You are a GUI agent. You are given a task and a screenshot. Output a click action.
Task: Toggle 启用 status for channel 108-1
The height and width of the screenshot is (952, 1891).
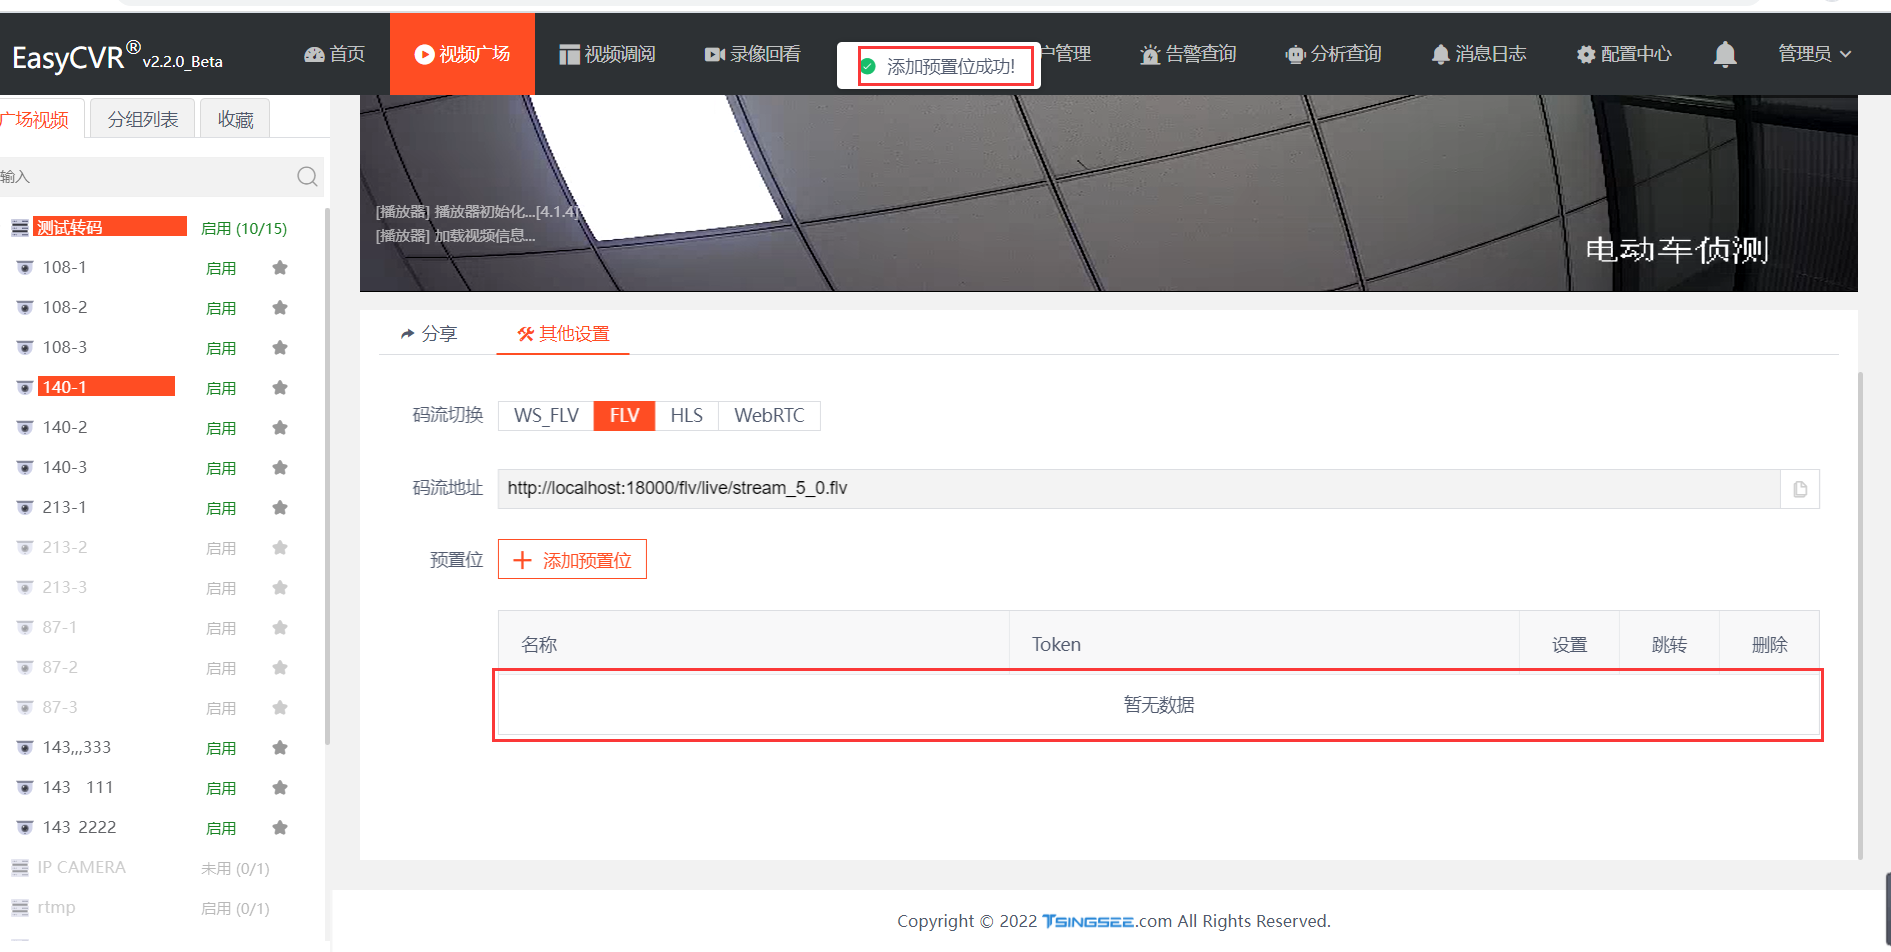pyautogui.click(x=221, y=267)
